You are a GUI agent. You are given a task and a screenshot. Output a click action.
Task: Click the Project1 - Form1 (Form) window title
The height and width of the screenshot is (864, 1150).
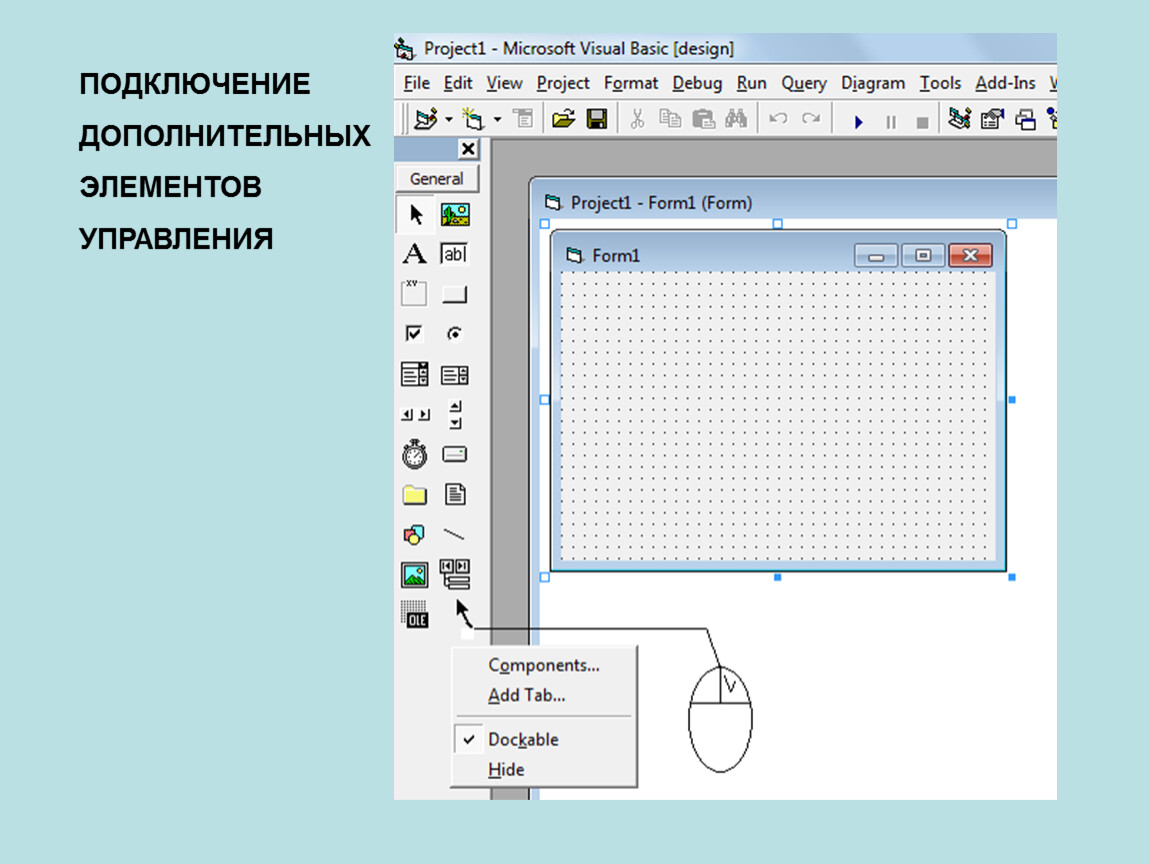662,203
